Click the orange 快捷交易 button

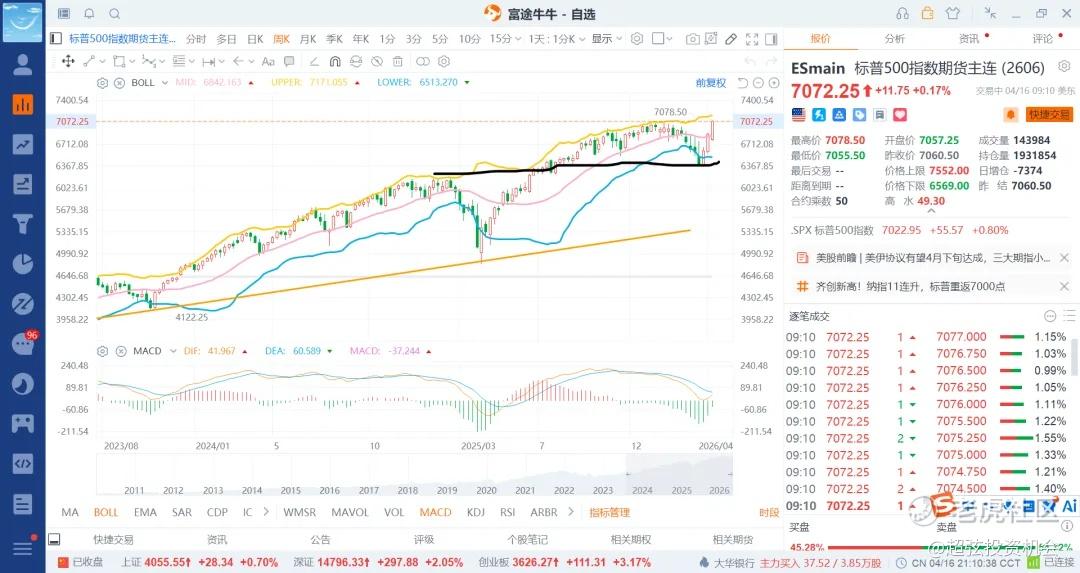click(x=1049, y=114)
